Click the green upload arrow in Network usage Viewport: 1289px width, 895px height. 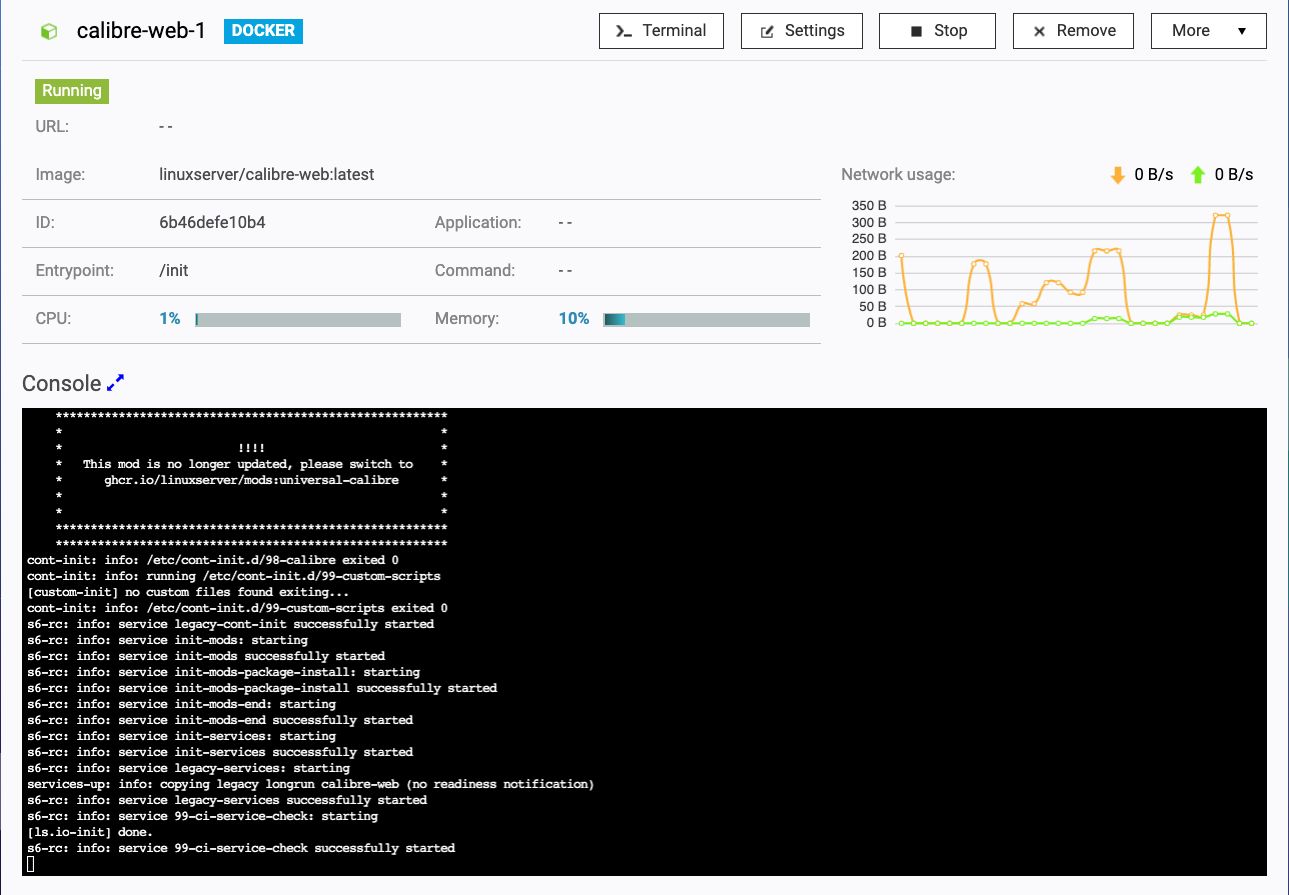click(x=1198, y=174)
